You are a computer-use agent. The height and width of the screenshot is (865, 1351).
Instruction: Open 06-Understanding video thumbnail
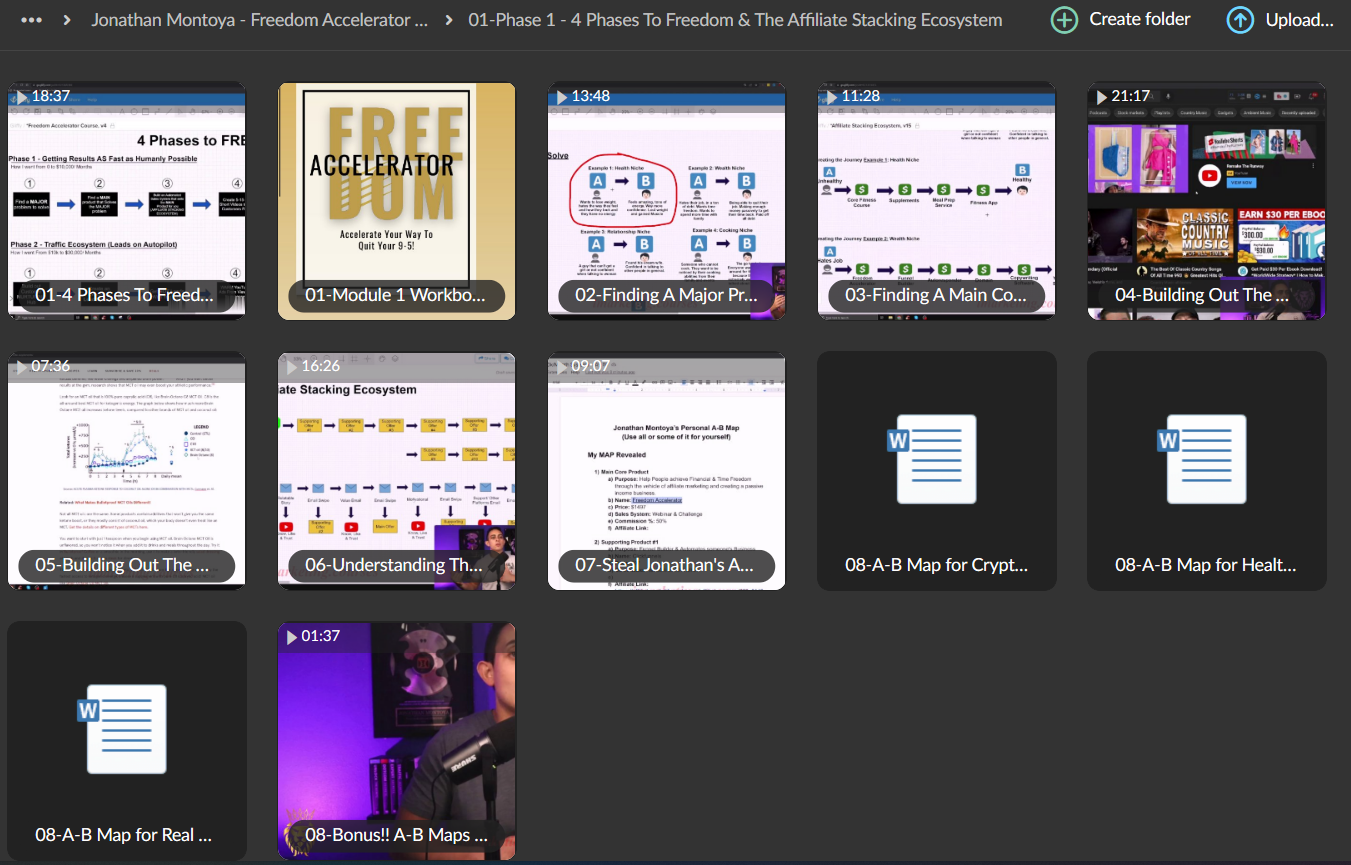(396, 470)
